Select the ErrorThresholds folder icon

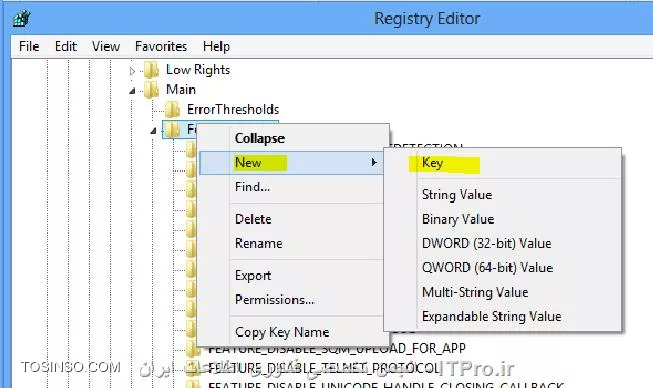point(172,109)
